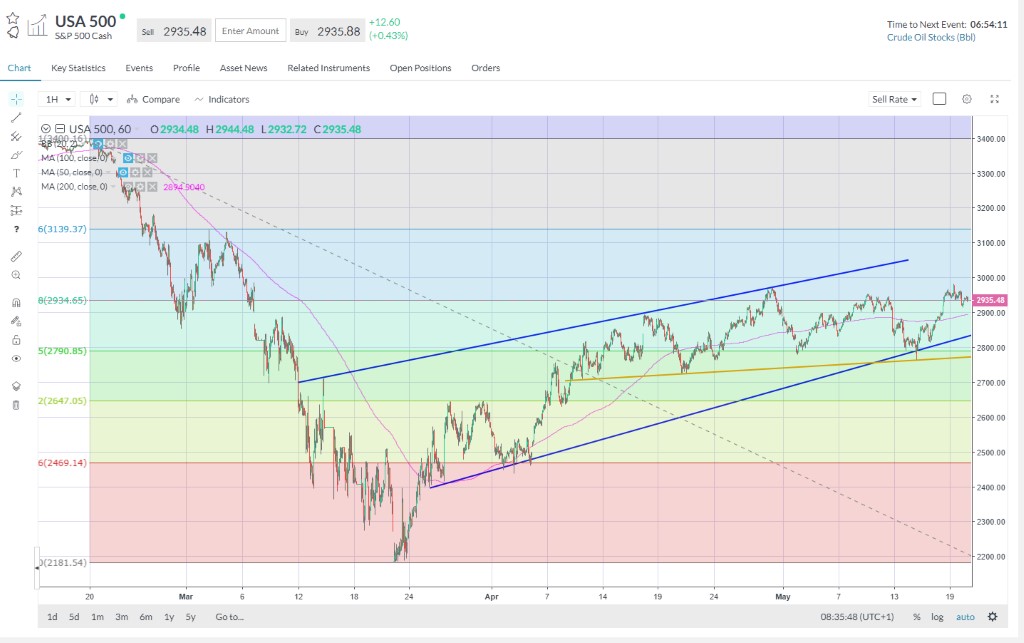The width and height of the screenshot is (1024, 643).
Task: Choose the text annotation tool
Action: 16,173
